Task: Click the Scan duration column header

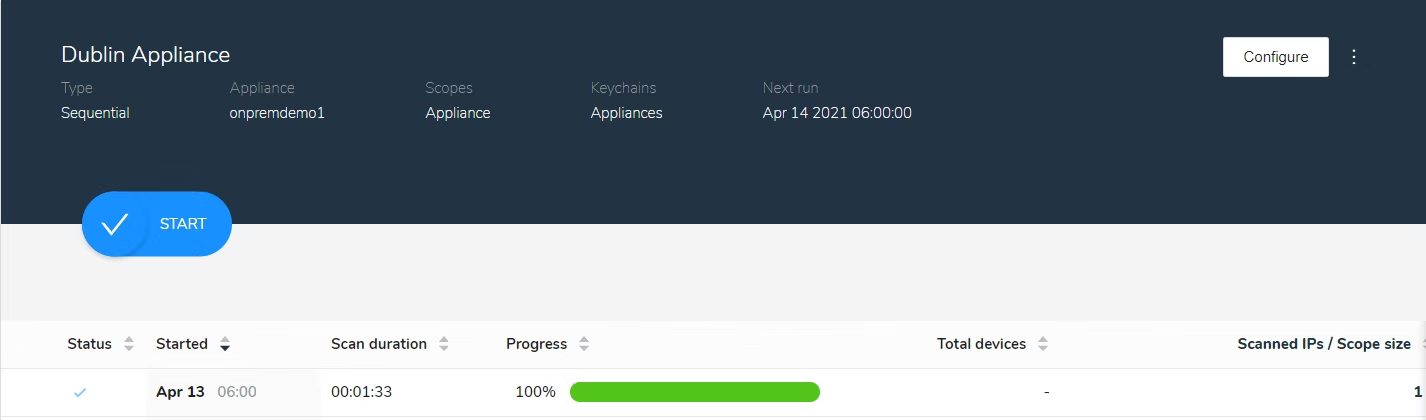Action: point(379,344)
